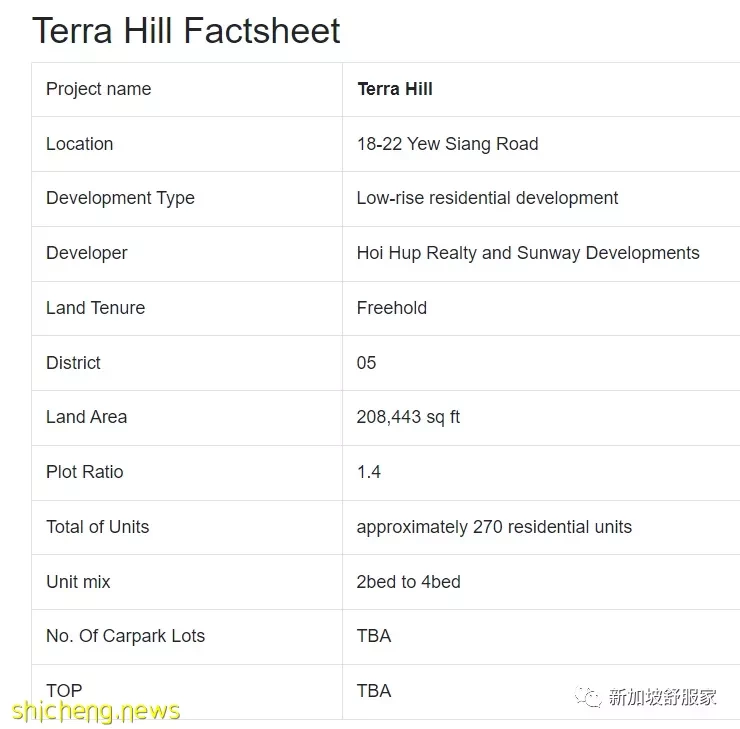Click the Land Tenure label

pyautogui.click(x=95, y=308)
